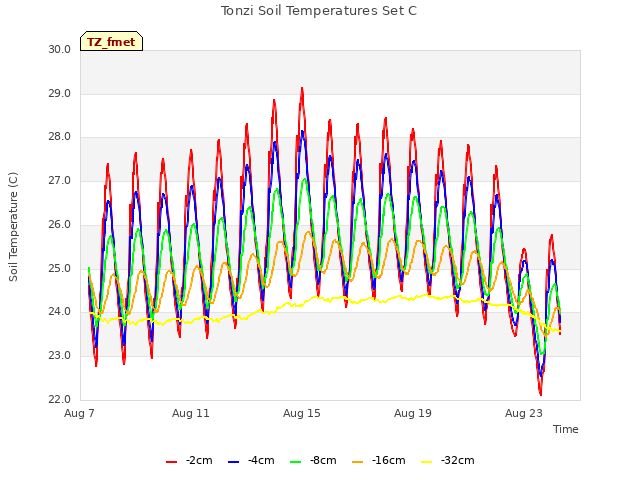Click the TZ_fmet annotation box

click(111, 41)
